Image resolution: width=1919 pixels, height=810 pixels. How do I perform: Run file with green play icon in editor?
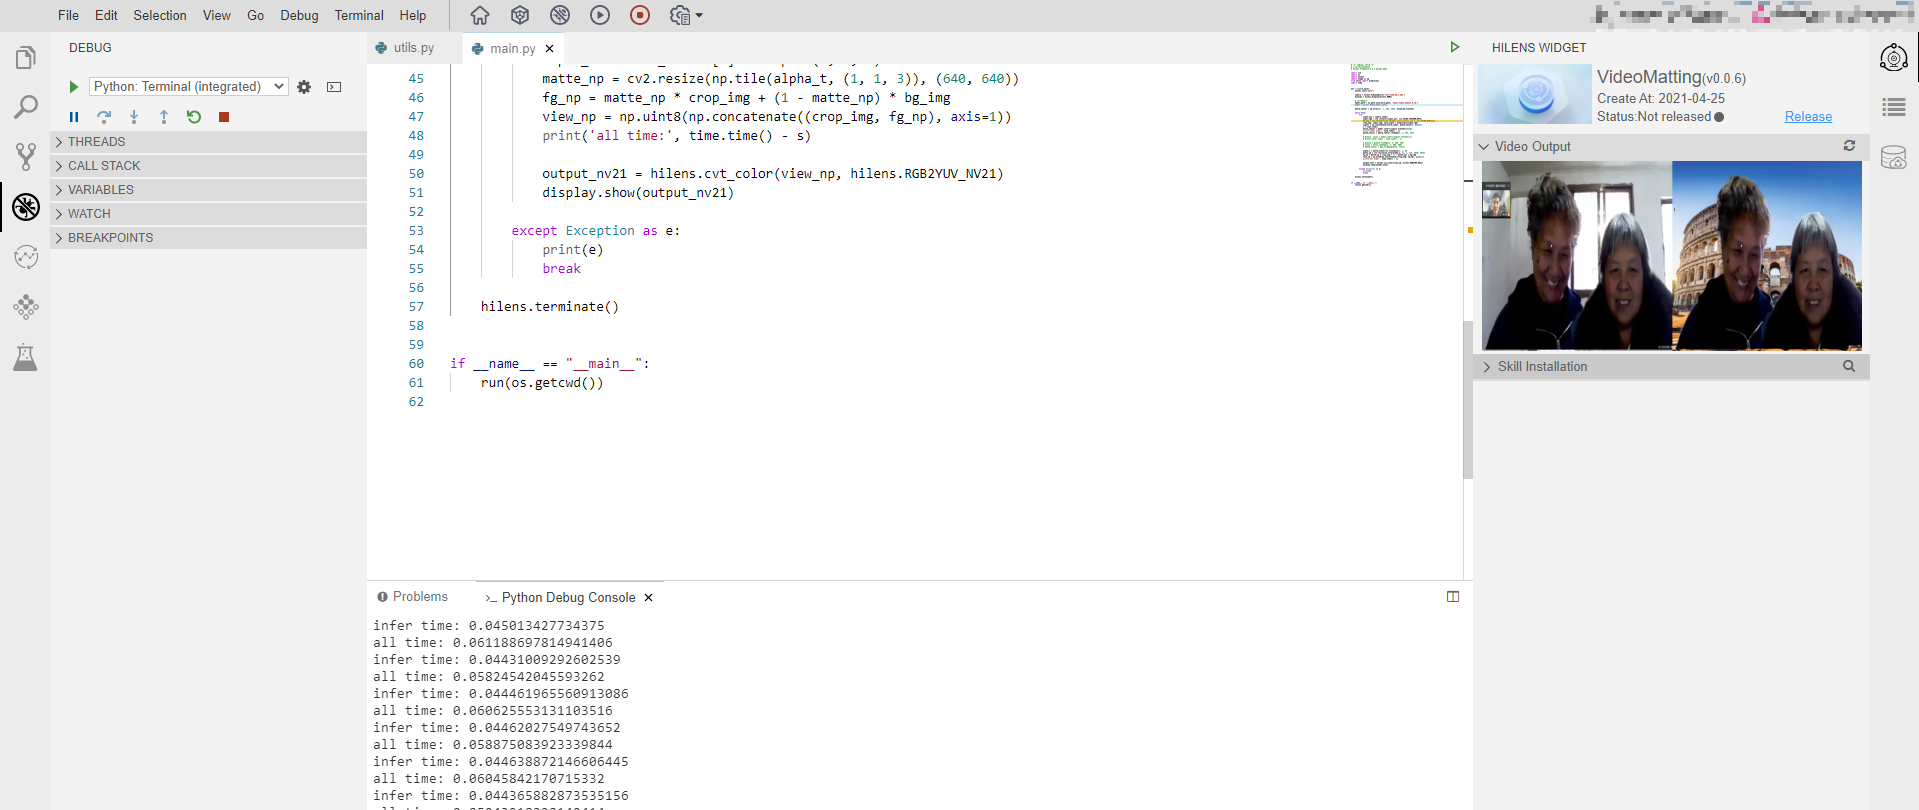[x=1455, y=47]
